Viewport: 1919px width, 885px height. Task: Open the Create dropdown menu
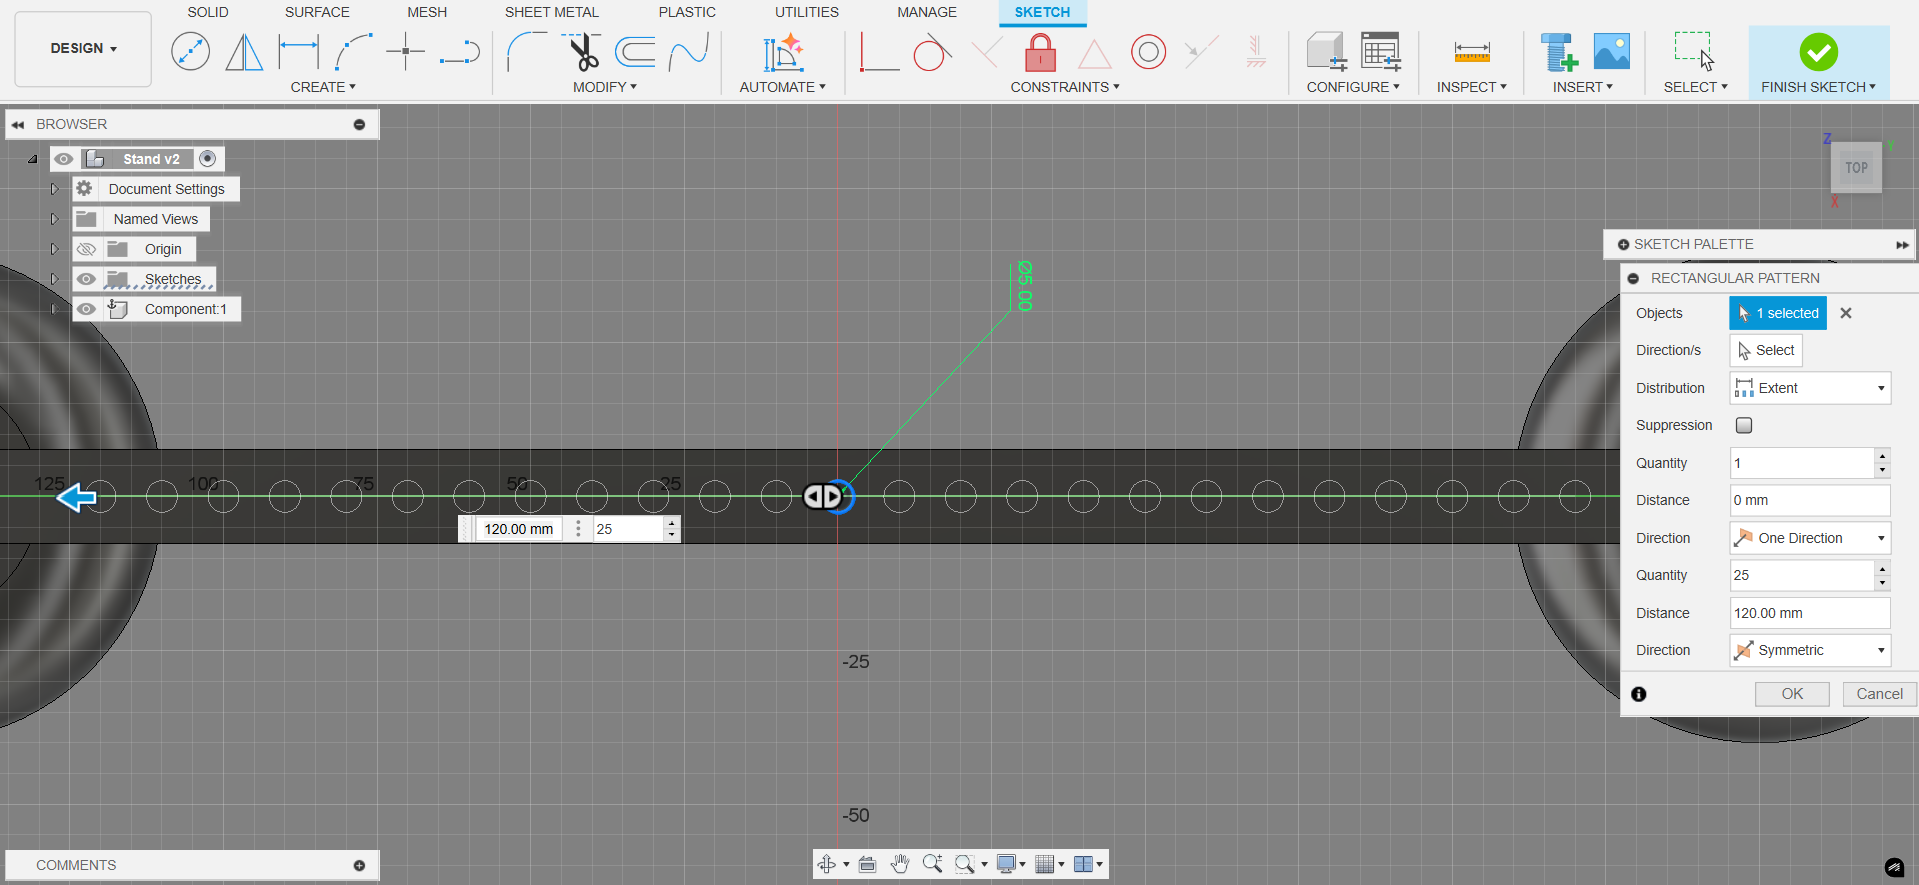click(x=323, y=87)
